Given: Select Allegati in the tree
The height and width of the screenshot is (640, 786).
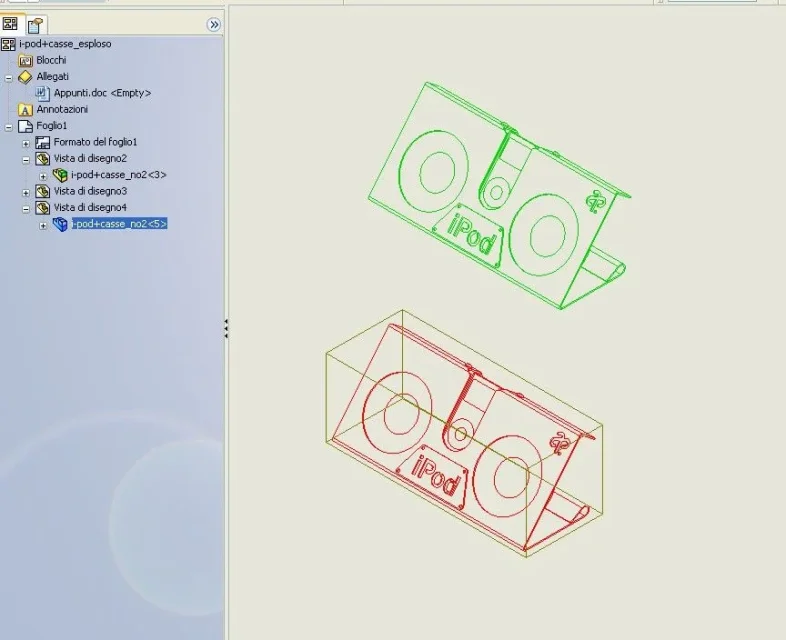Looking at the screenshot, I should tap(53, 77).
